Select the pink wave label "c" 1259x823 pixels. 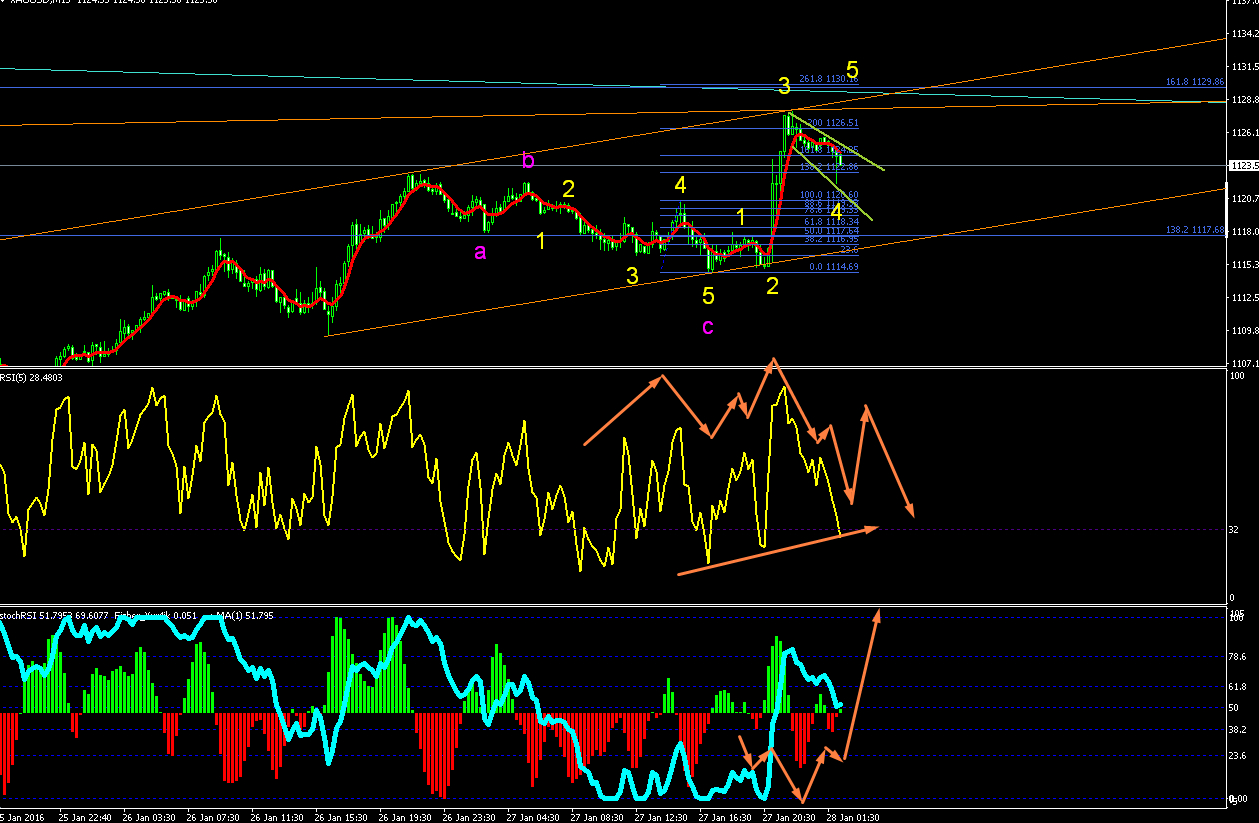[707, 328]
